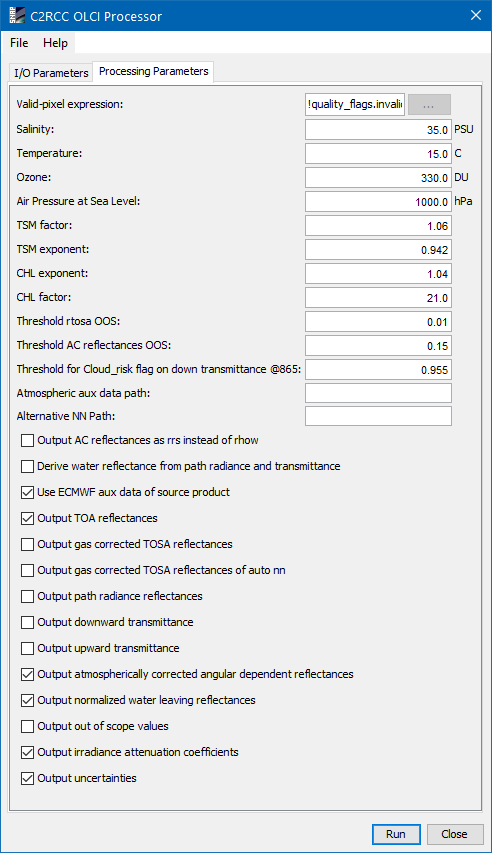
Task: Open the Help menu
Action: point(56,43)
